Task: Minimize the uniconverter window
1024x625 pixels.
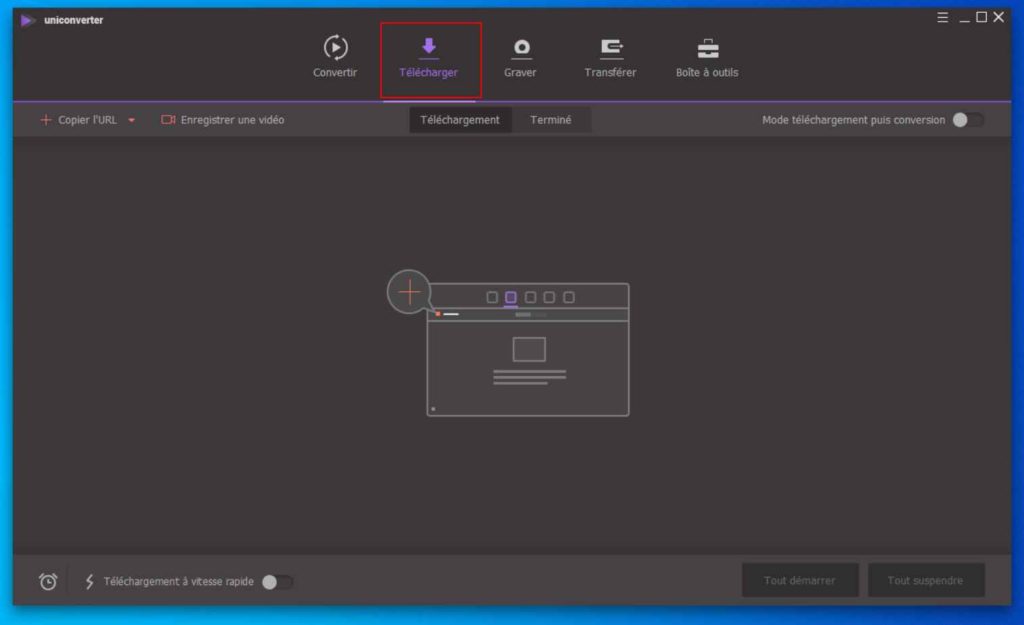Action: click(964, 18)
